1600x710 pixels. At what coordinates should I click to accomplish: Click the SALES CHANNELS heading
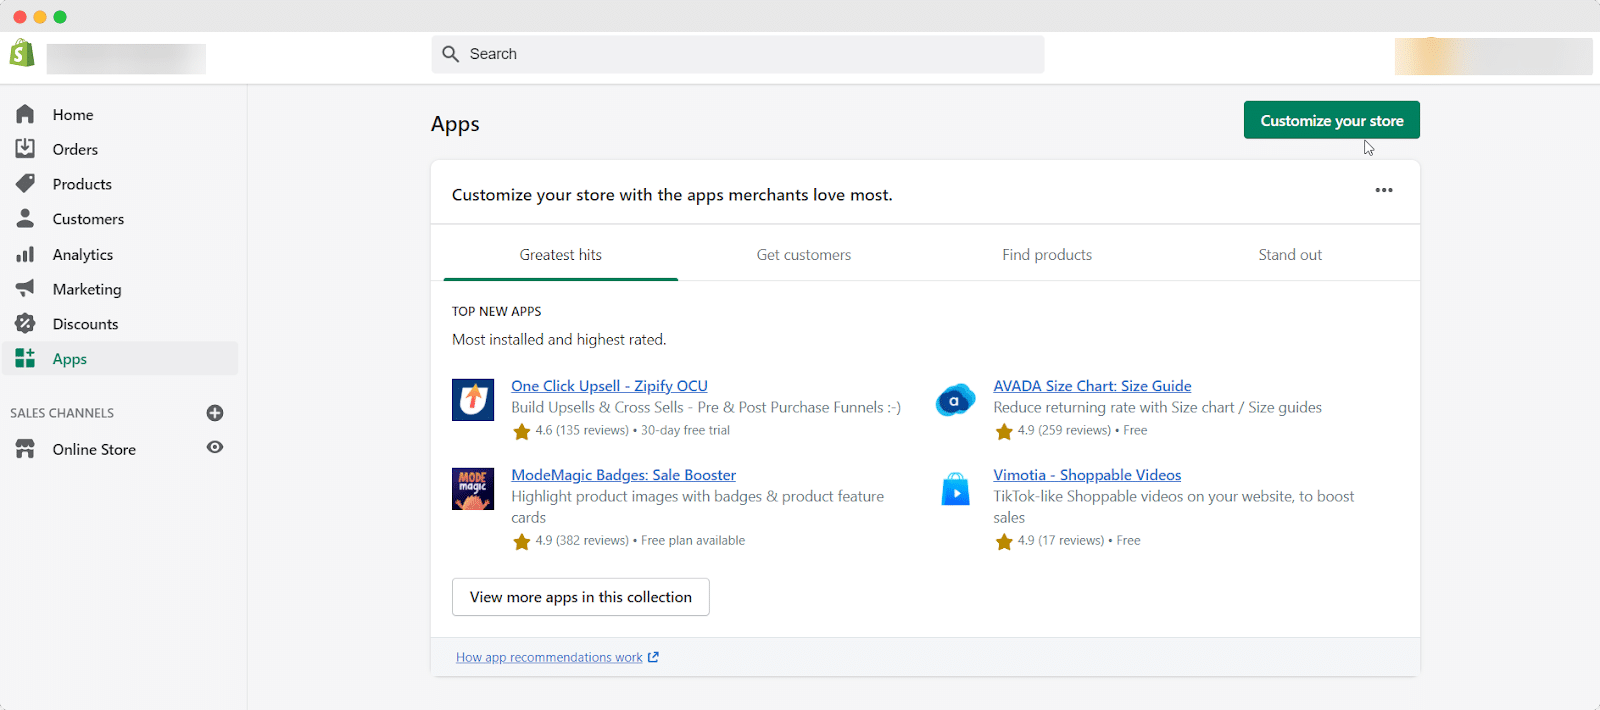62,413
